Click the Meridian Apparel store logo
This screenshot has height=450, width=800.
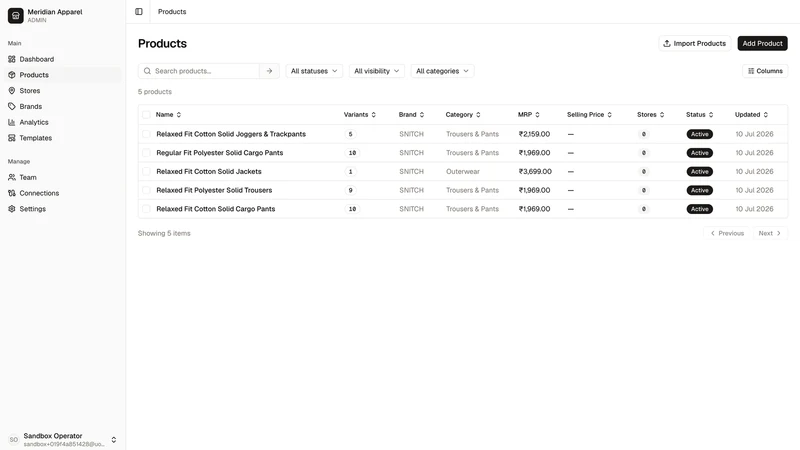(16, 15)
